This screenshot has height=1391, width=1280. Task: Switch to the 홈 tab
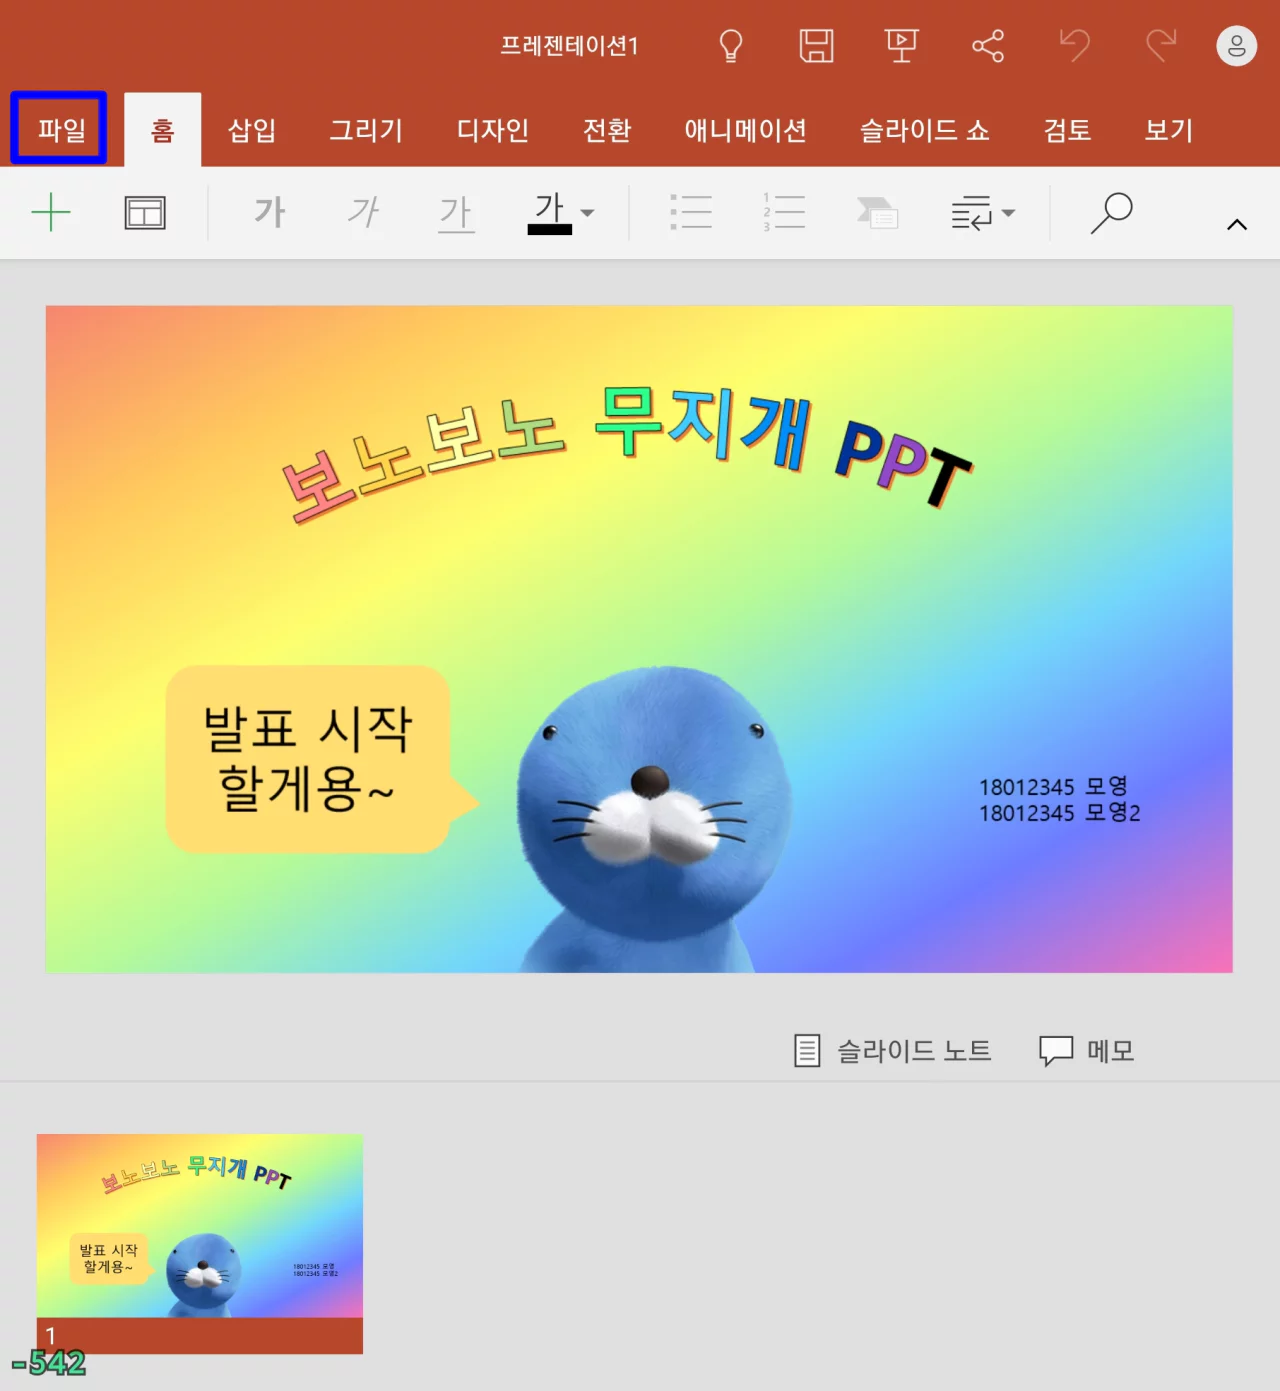[162, 130]
